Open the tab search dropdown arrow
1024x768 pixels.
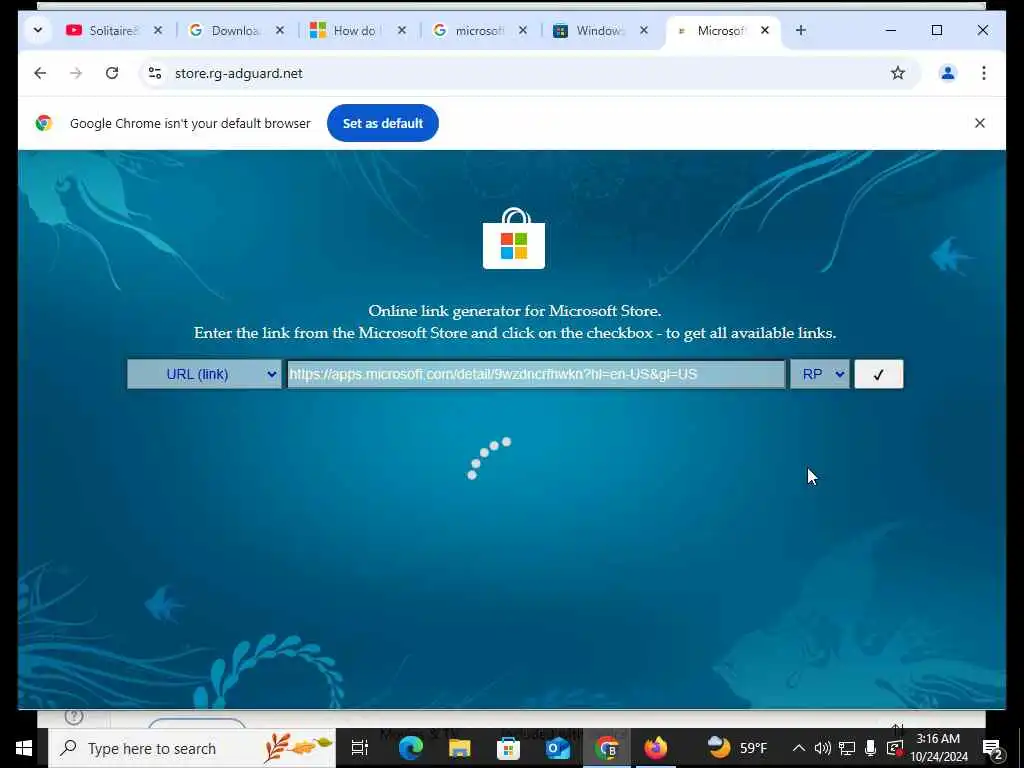(38, 30)
